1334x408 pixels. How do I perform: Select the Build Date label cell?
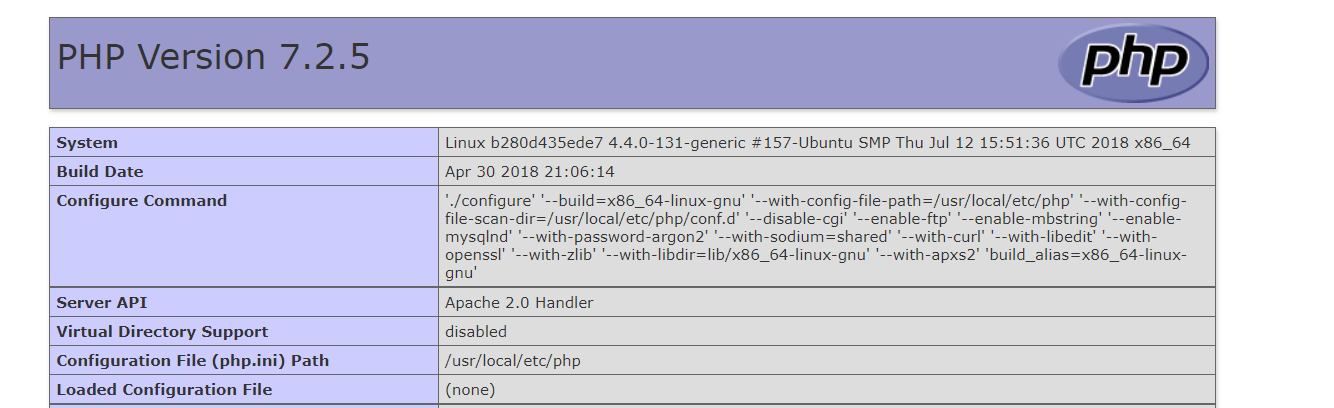click(x=244, y=171)
